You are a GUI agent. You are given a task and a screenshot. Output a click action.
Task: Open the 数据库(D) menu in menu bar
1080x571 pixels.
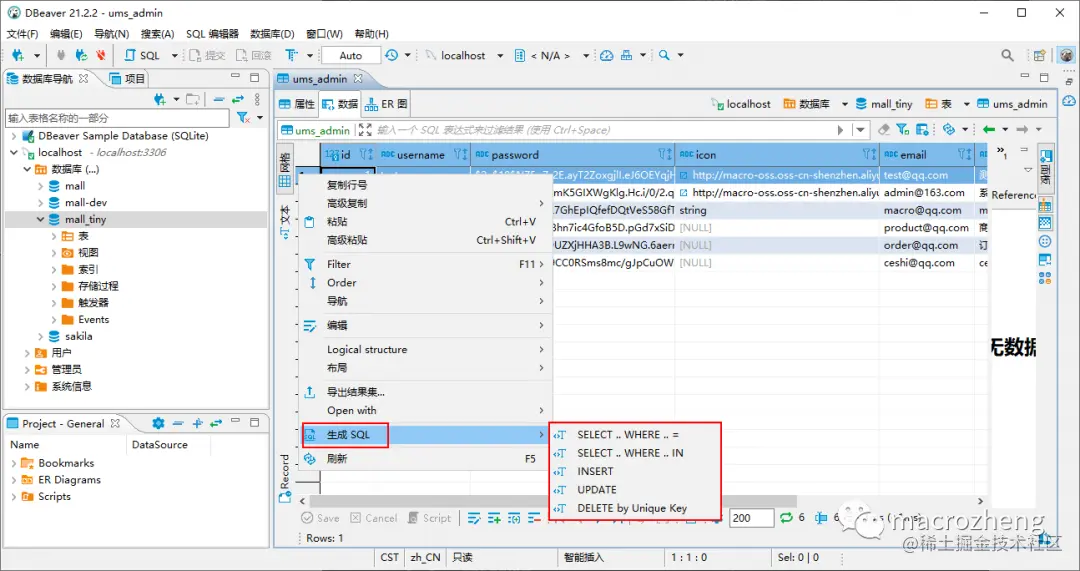pyautogui.click(x=272, y=34)
